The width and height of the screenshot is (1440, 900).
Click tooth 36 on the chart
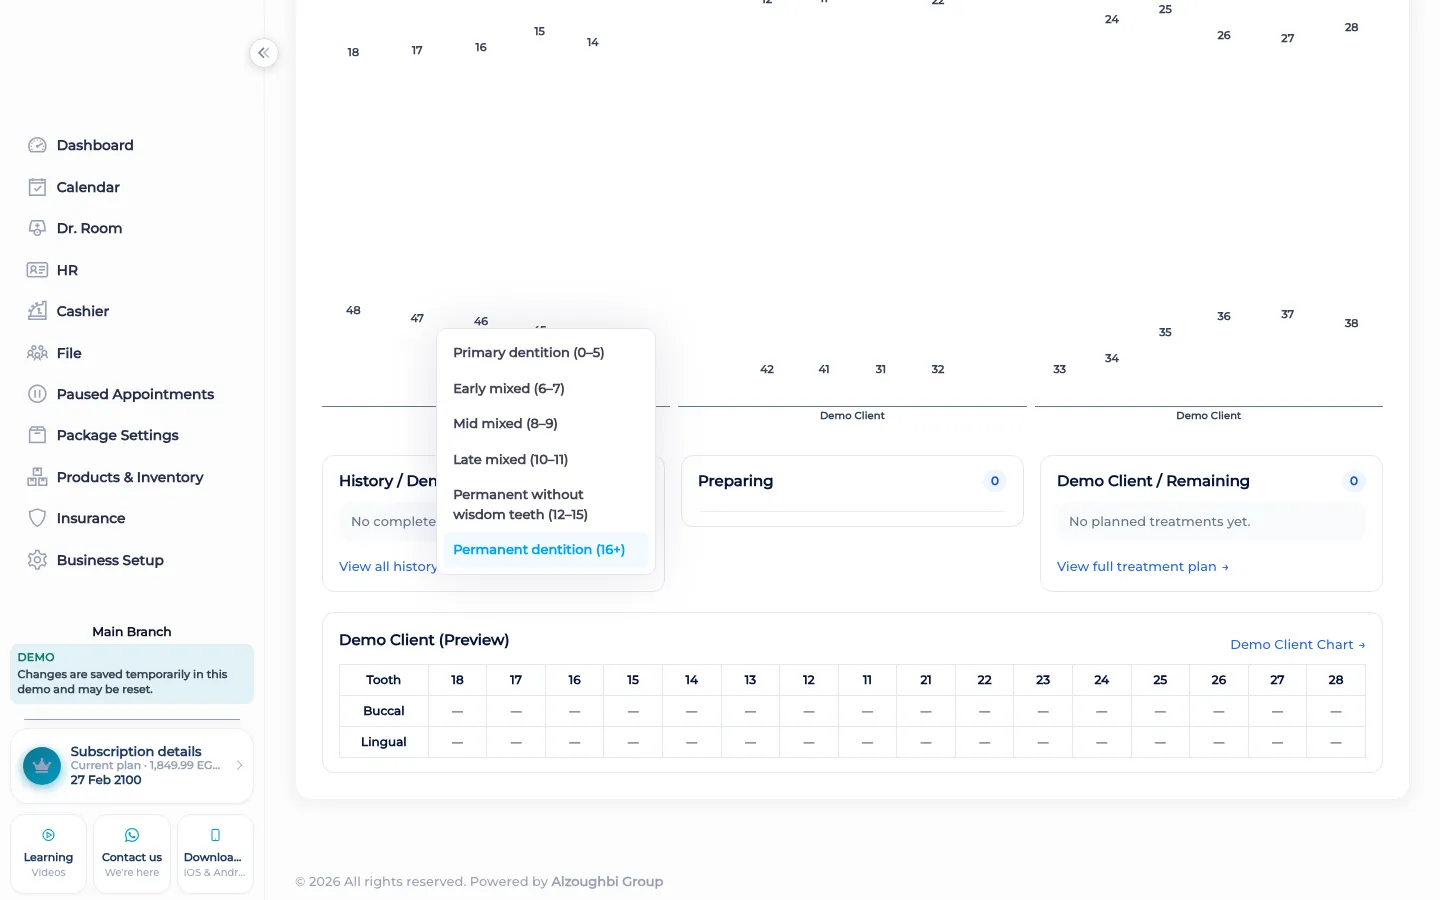tap(1224, 316)
